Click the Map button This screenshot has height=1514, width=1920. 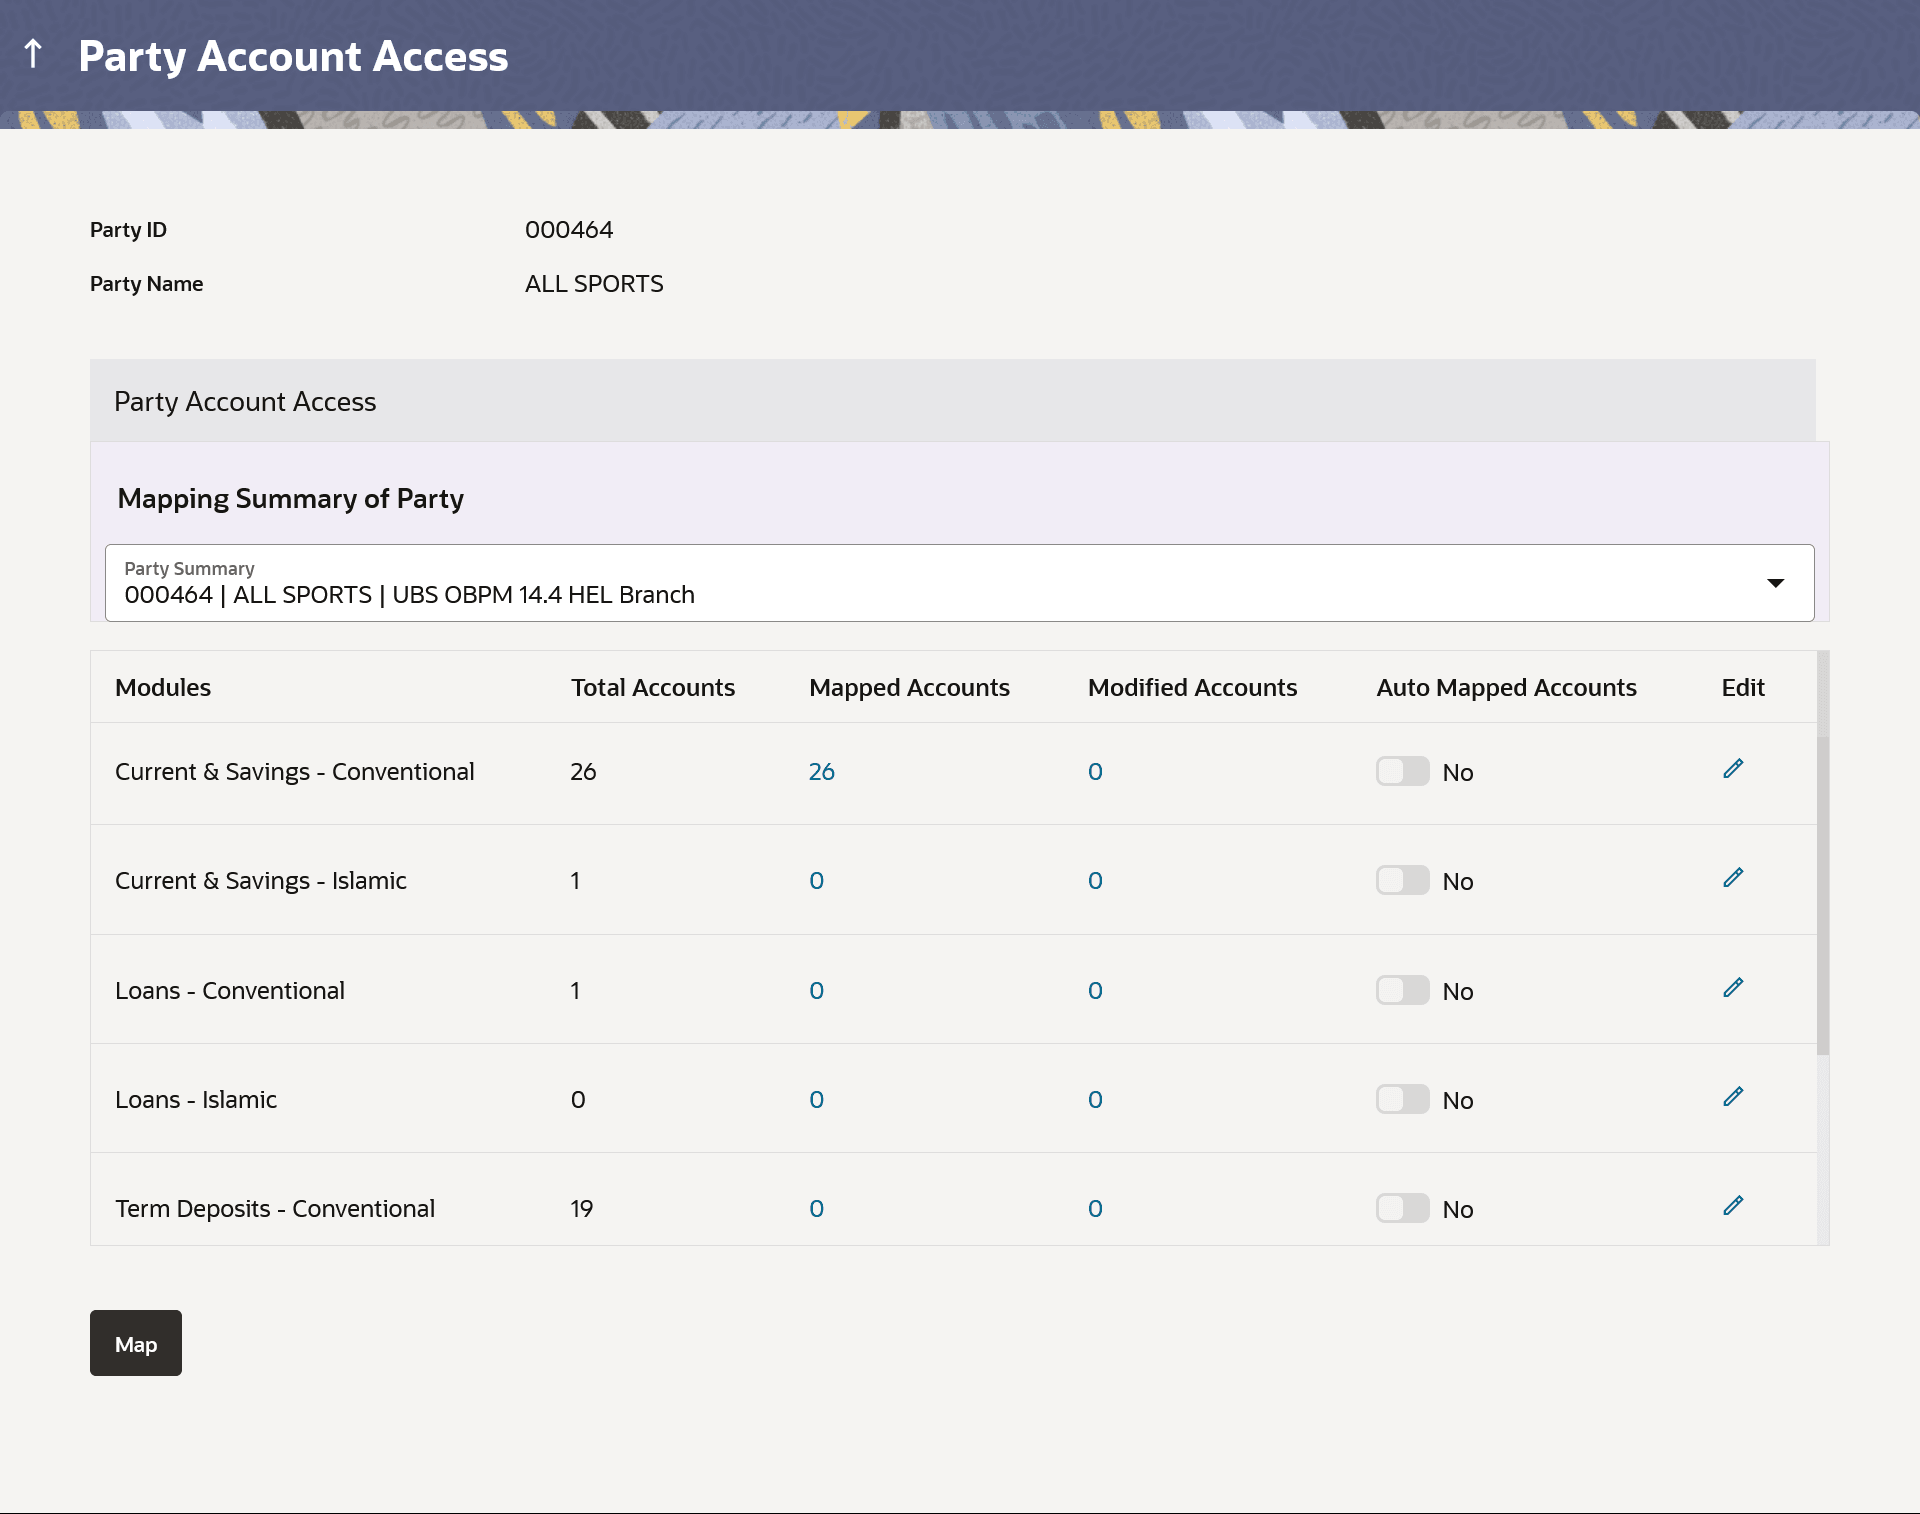point(136,1343)
